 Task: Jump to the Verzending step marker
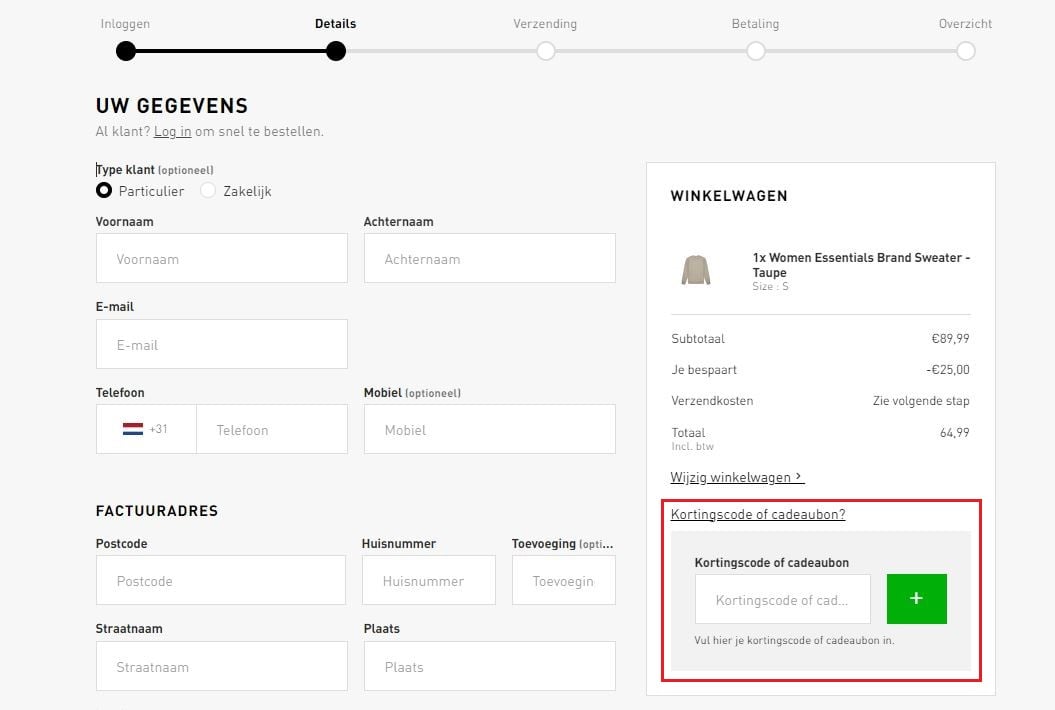[x=545, y=51]
